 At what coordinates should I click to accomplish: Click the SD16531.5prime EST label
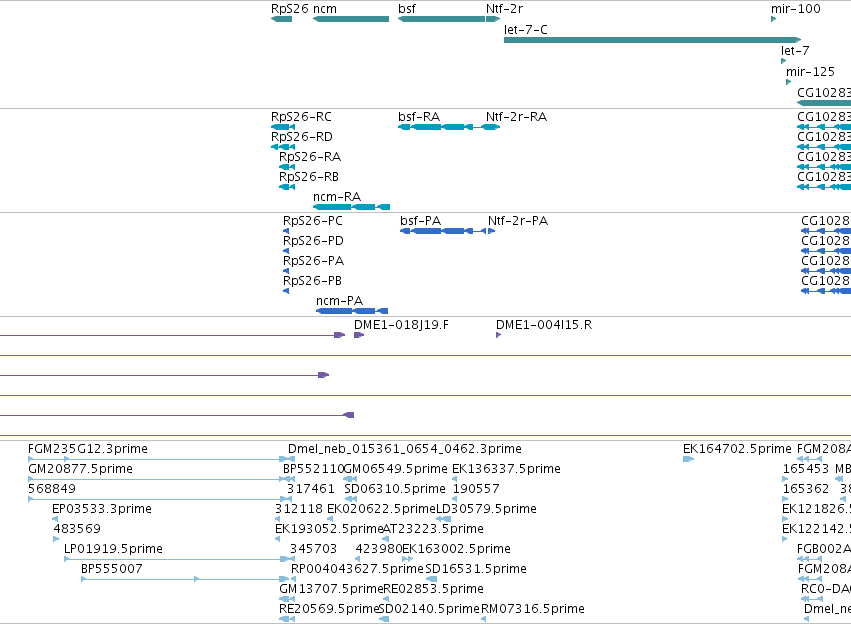tap(476, 569)
